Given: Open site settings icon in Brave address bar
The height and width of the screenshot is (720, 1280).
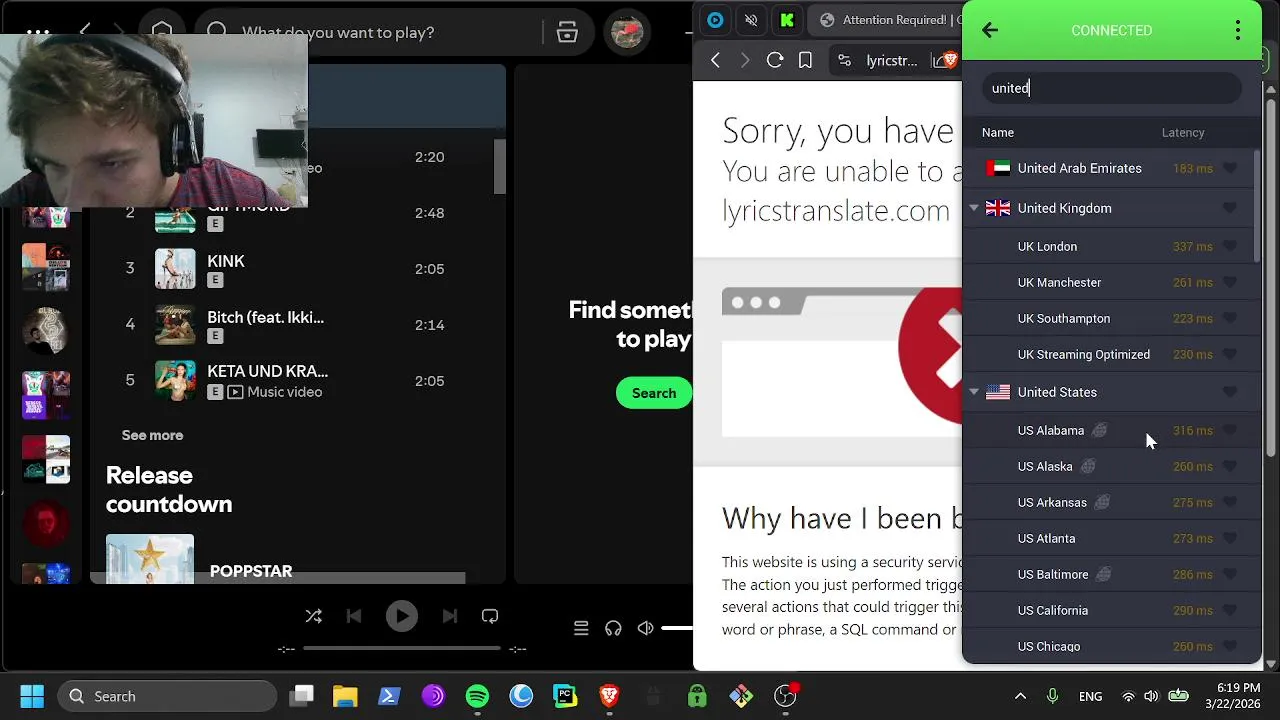Looking at the screenshot, I should point(845,60).
